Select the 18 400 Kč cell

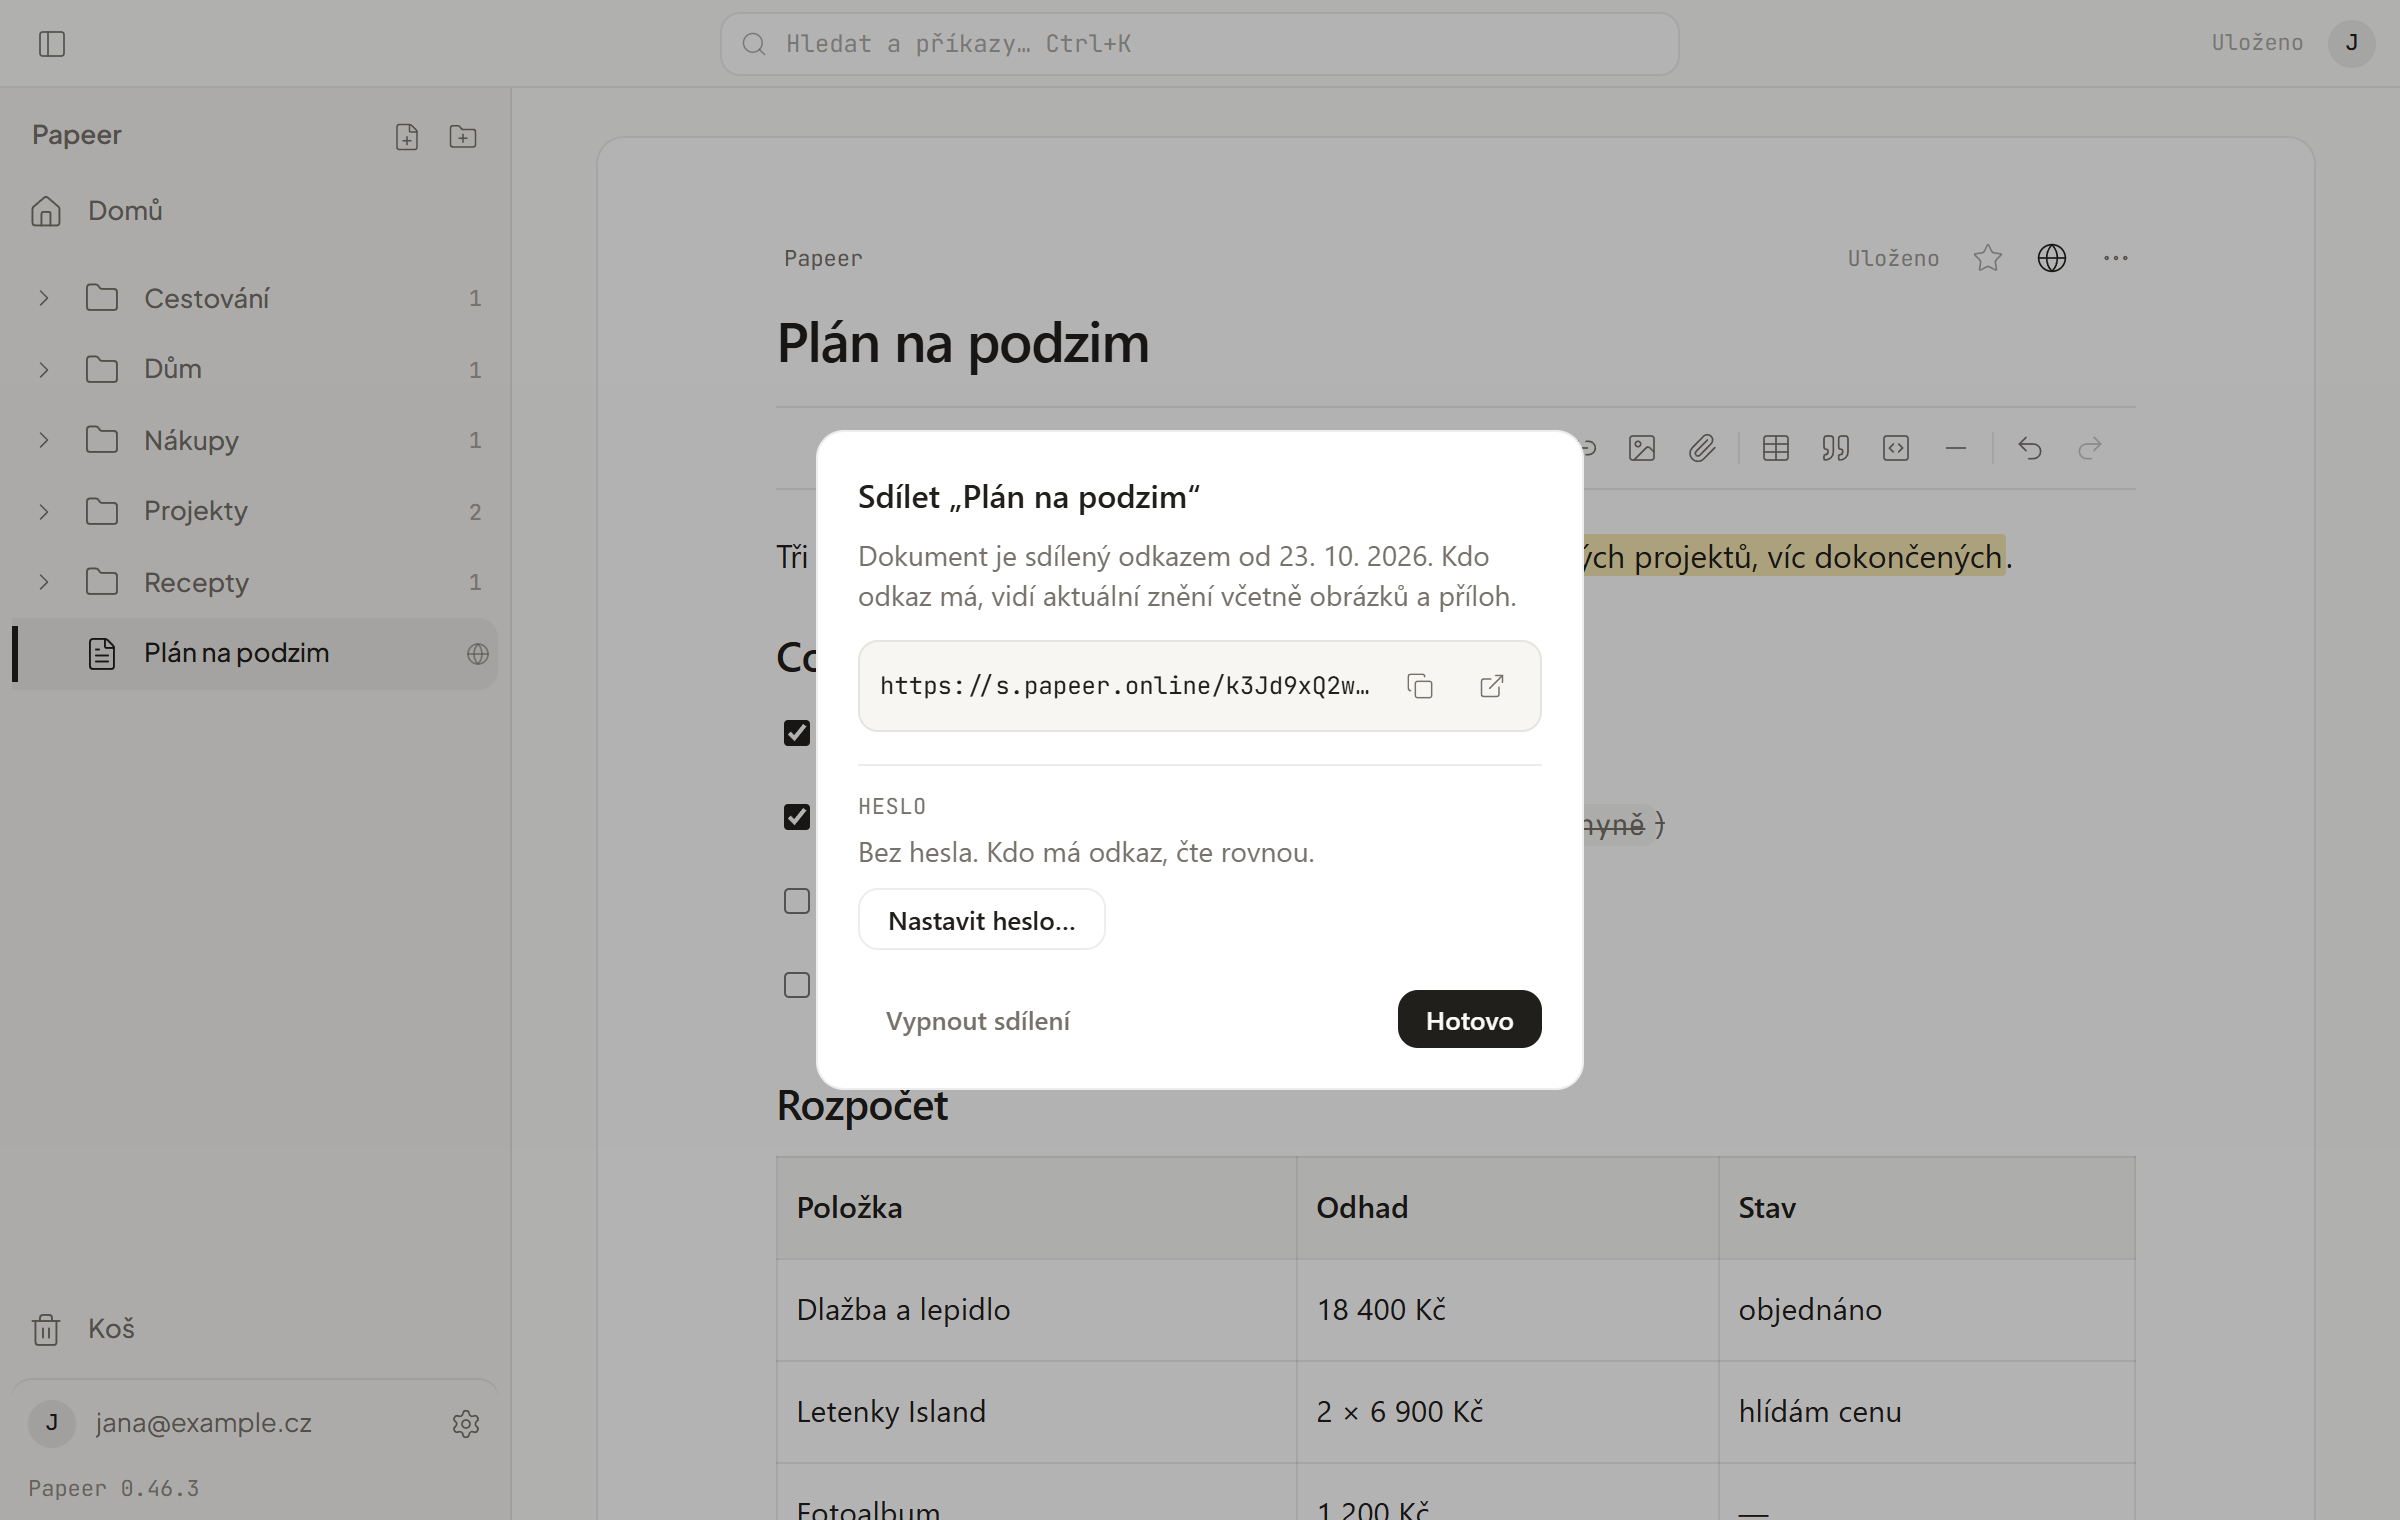tap(1508, 1310)
